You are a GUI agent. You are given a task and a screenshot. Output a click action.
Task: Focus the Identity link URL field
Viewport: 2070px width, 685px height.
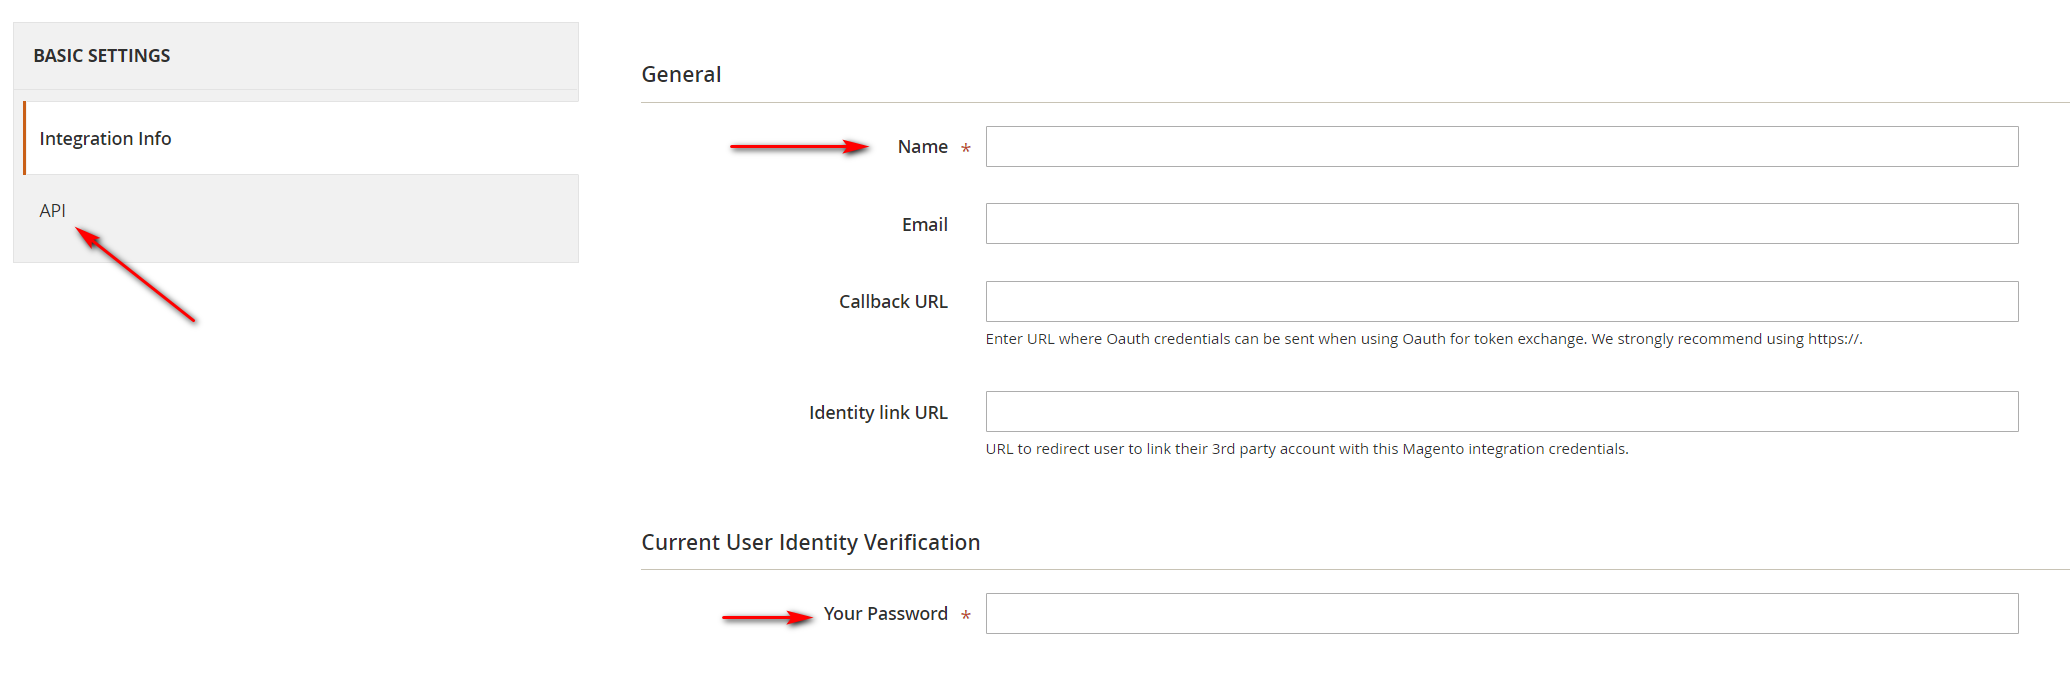[x=1502, y=412]
